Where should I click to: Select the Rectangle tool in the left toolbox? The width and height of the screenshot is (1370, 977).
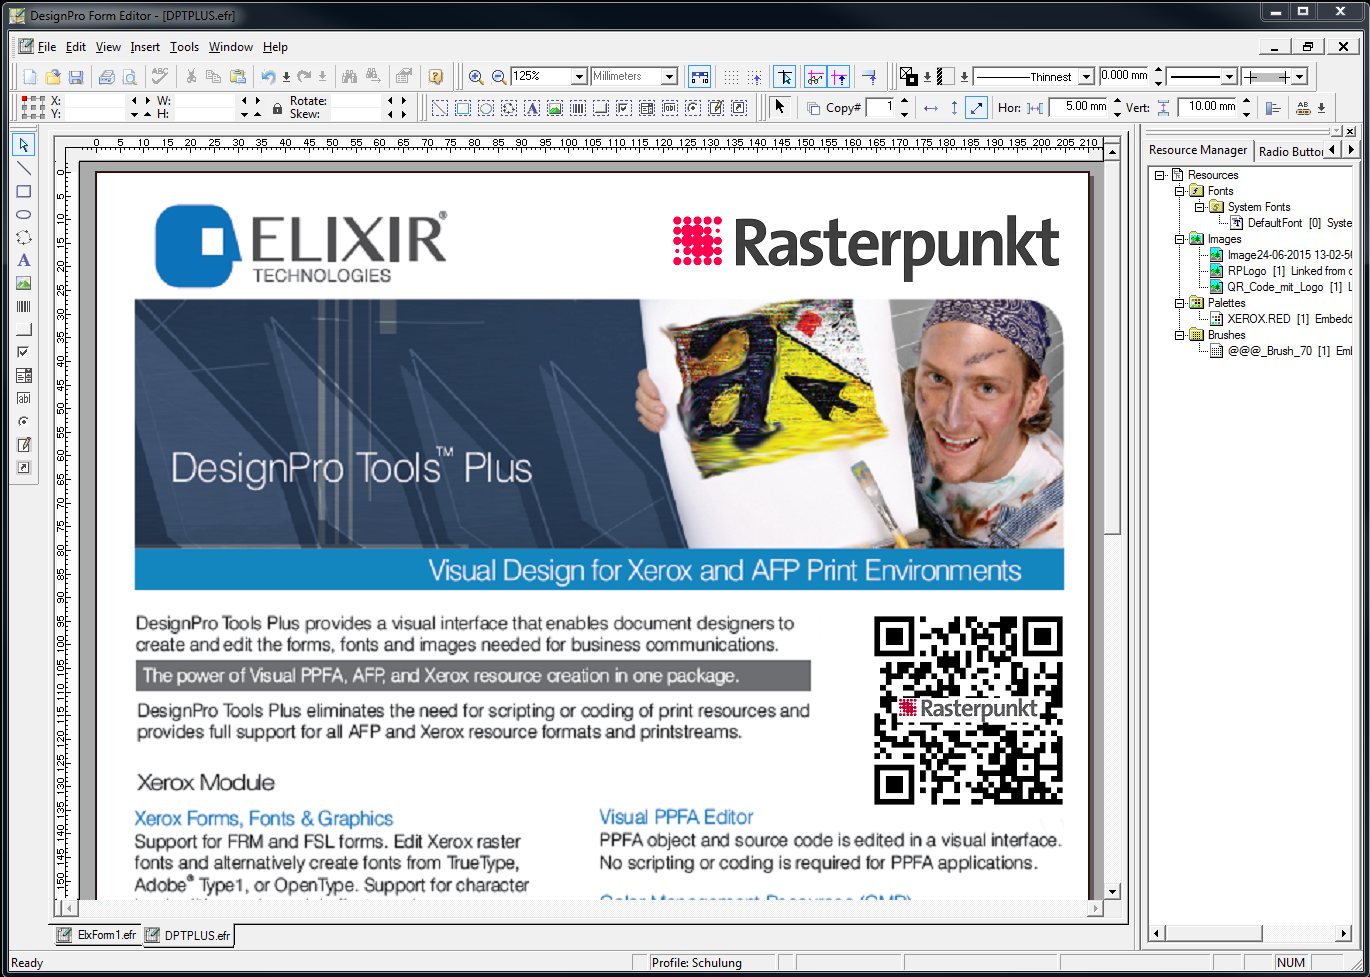coord(24,191)
